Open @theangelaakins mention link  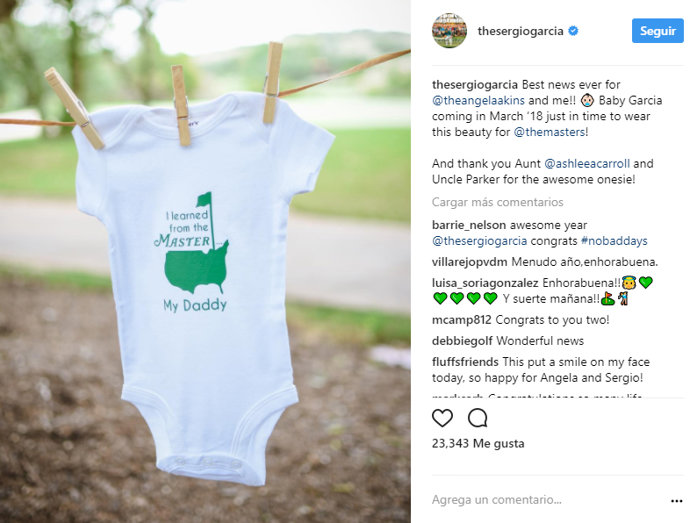pyautogui.click(x=478, y=100)
